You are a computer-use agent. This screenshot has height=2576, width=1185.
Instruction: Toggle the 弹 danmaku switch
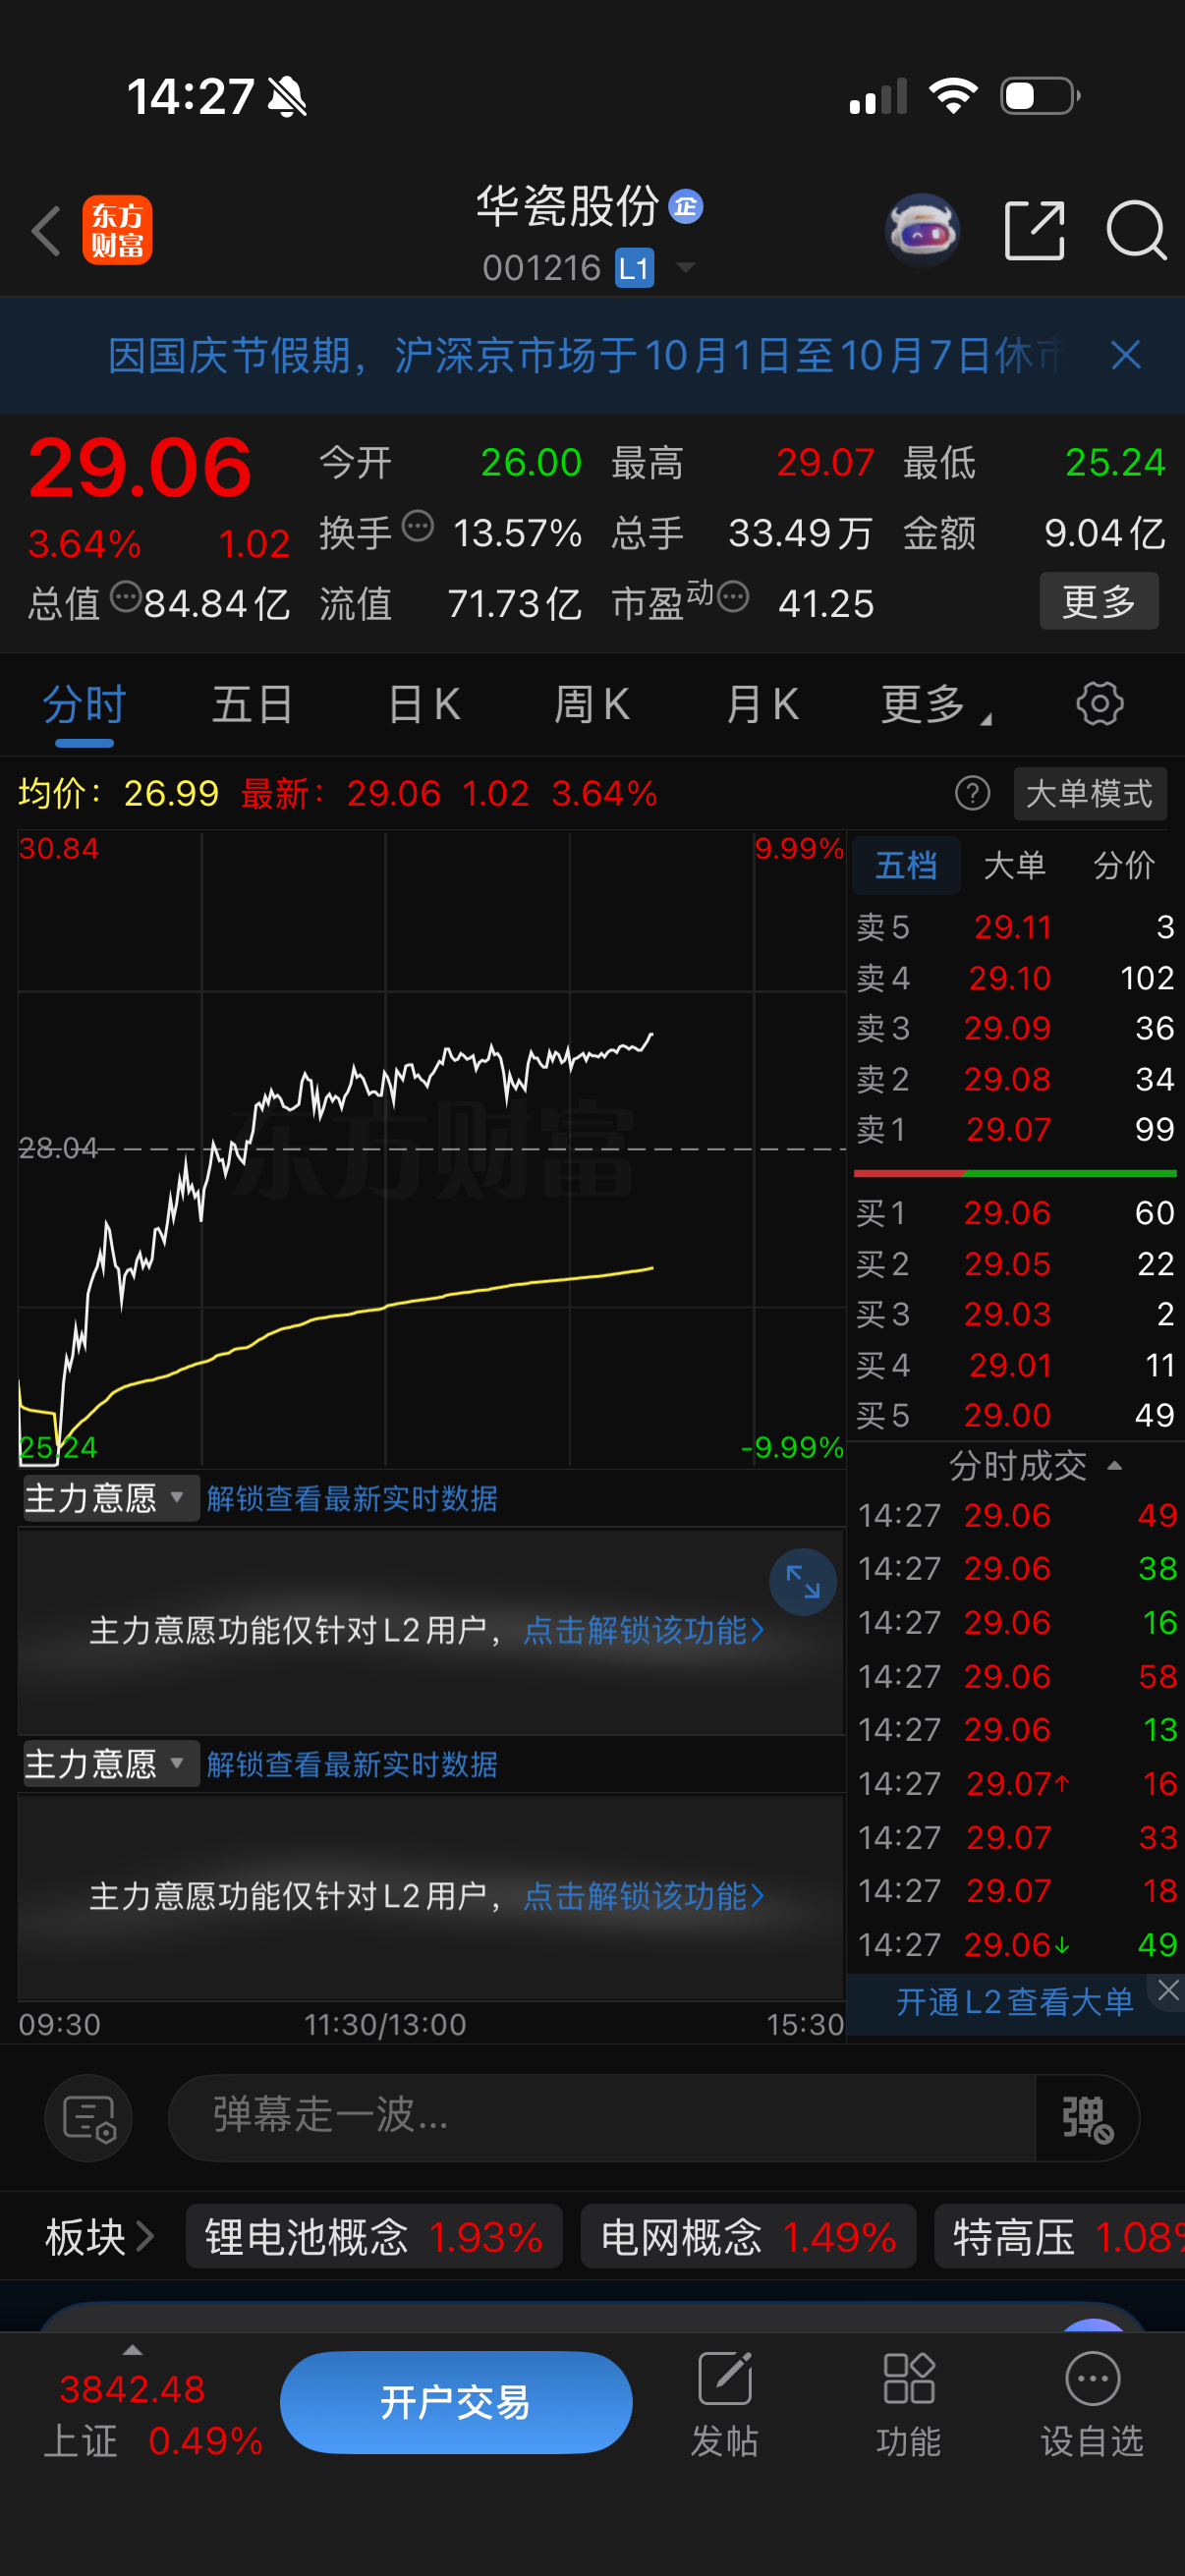(x=1087, y=2118)
